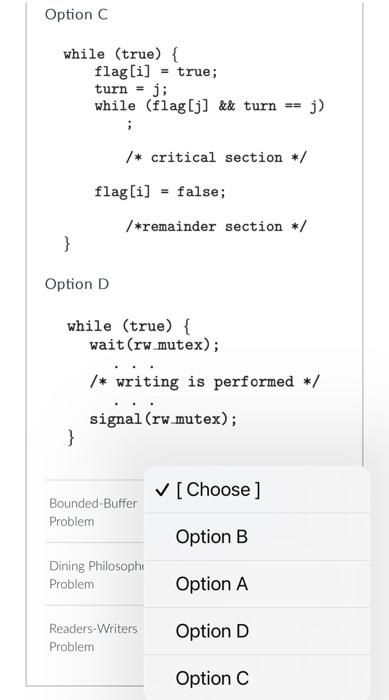
Task: Click the critical section comment
Action: point(216,157)
